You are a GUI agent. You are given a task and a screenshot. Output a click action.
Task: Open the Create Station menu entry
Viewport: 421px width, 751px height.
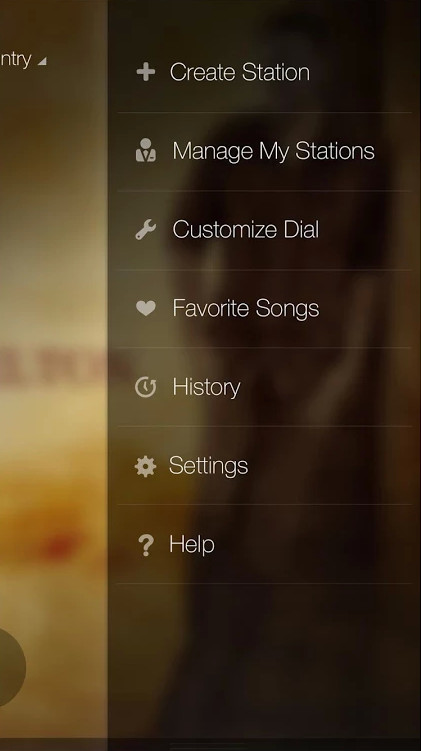[239, 72]
